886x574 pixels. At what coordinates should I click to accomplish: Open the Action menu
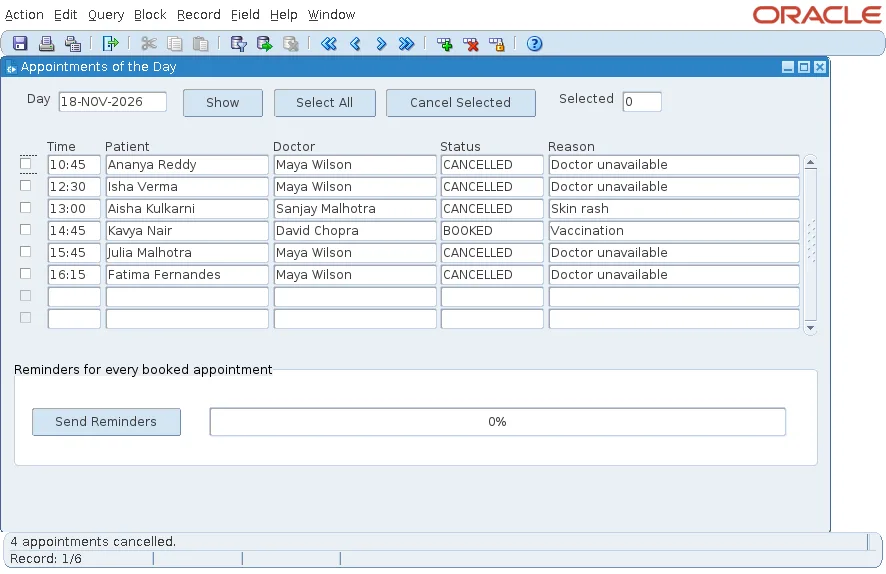coord(24,15)
